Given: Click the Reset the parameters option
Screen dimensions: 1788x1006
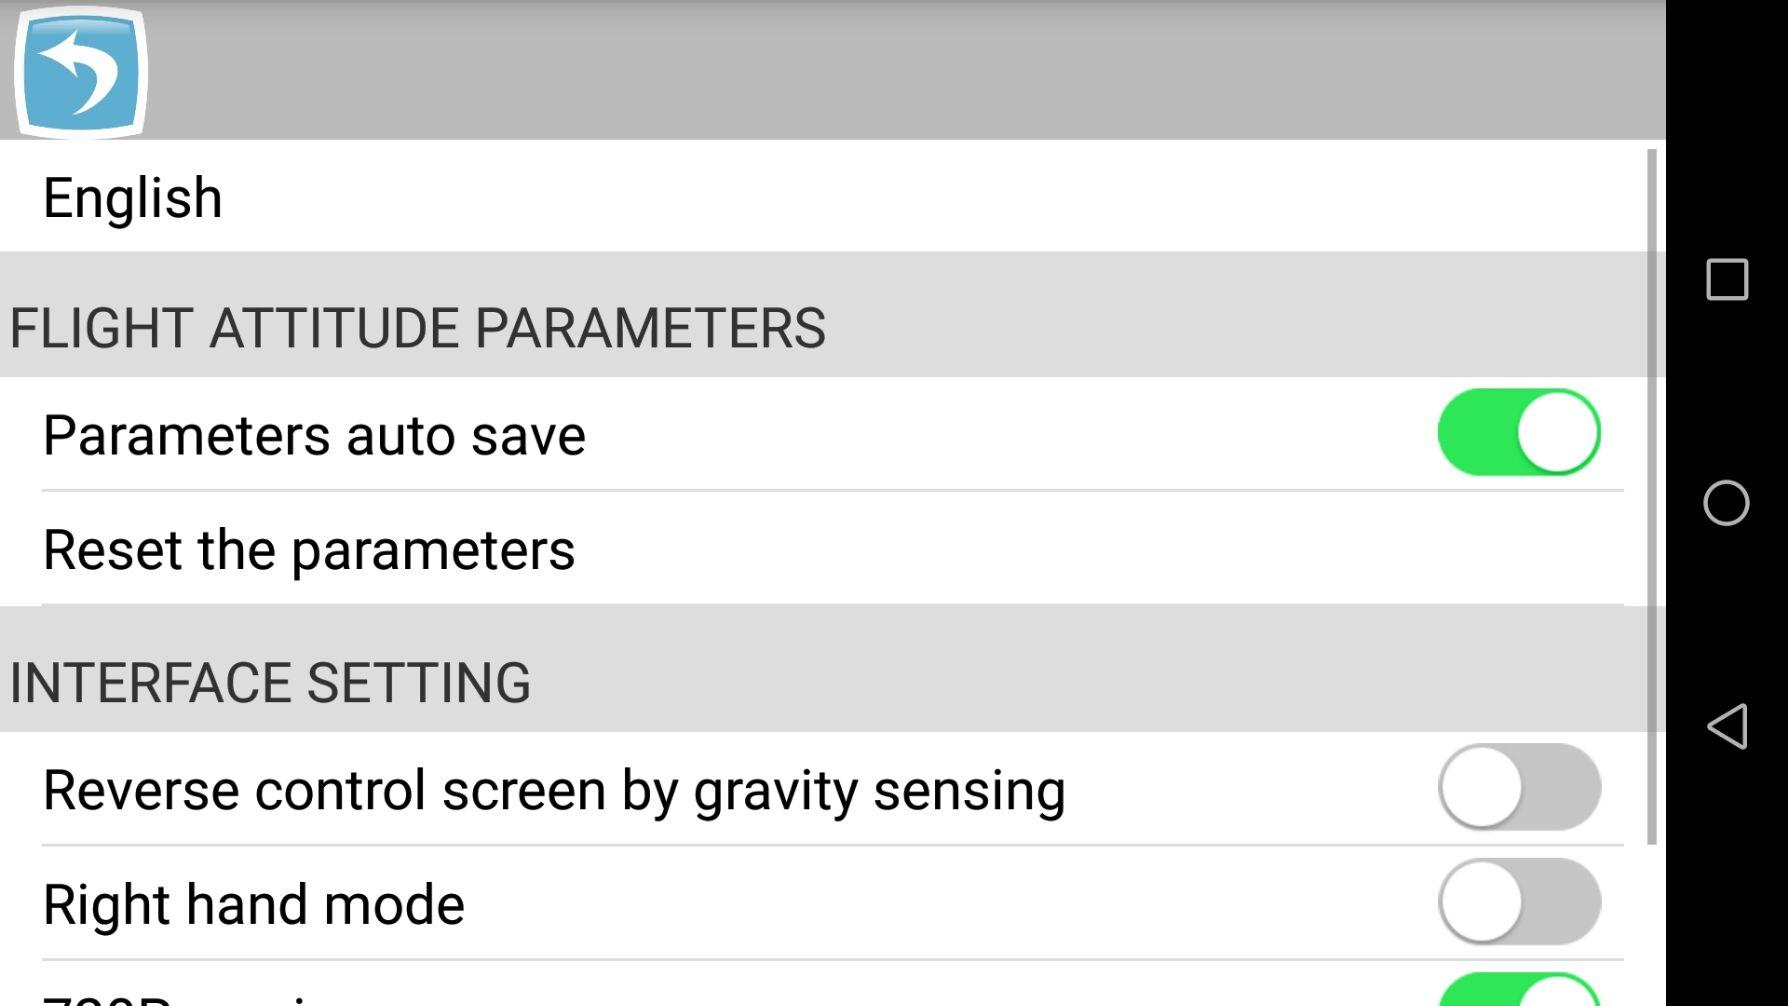Looking at the screenshot, I should [309, 549].
